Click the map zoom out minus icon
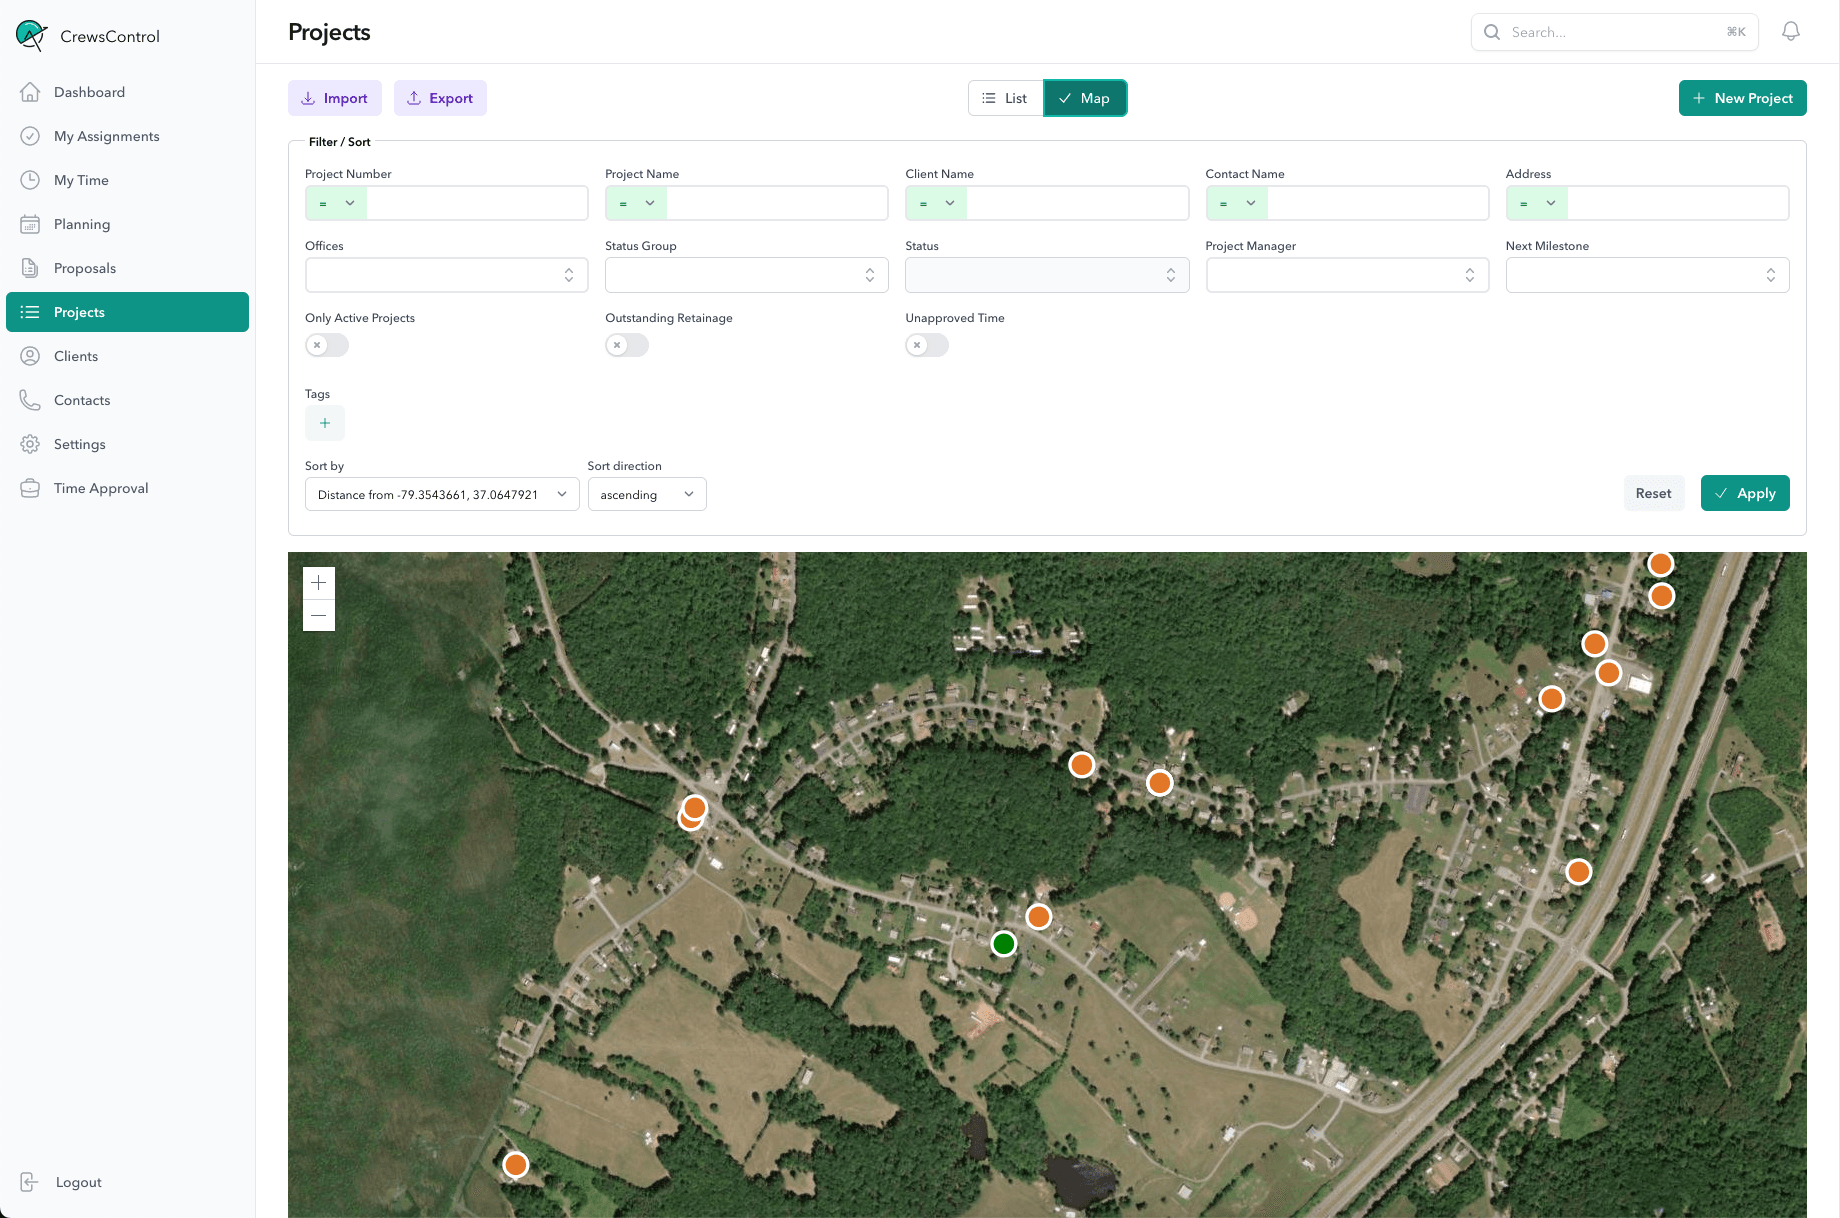1840x1218 pixels. pos(319,615)
